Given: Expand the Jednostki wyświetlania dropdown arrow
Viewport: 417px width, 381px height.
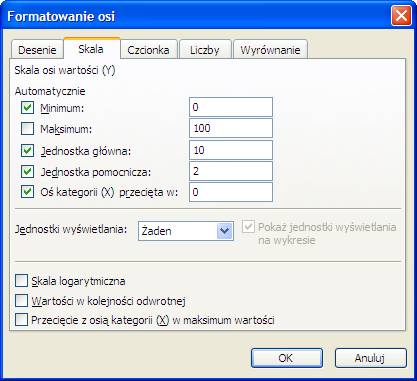Looking at the screenshot, I should point(224,231).
